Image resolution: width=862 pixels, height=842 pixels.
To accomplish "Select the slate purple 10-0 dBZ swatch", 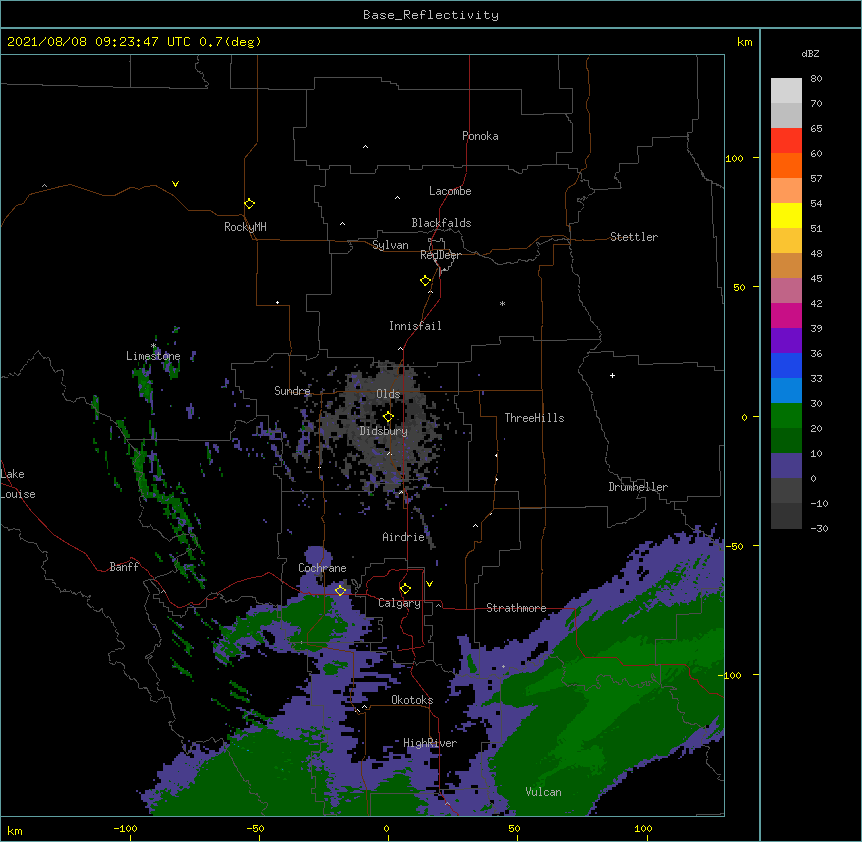I will coord(786,466).
